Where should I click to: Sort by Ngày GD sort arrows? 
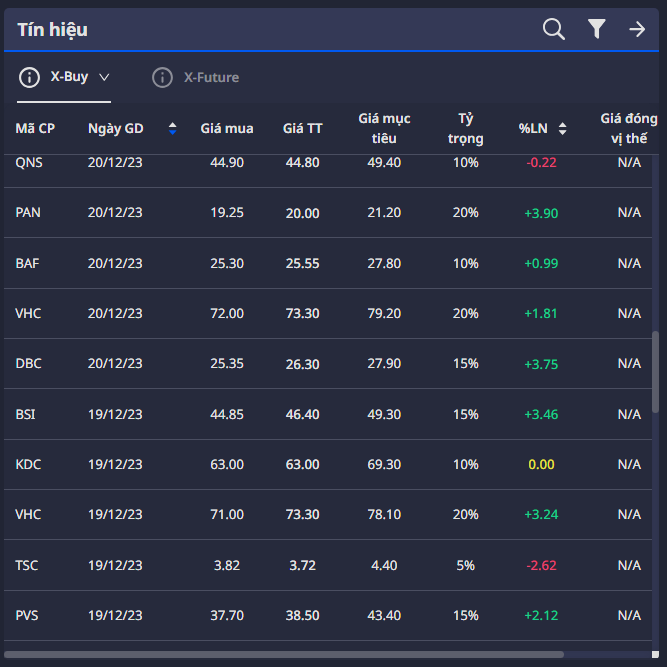(172, 128)
